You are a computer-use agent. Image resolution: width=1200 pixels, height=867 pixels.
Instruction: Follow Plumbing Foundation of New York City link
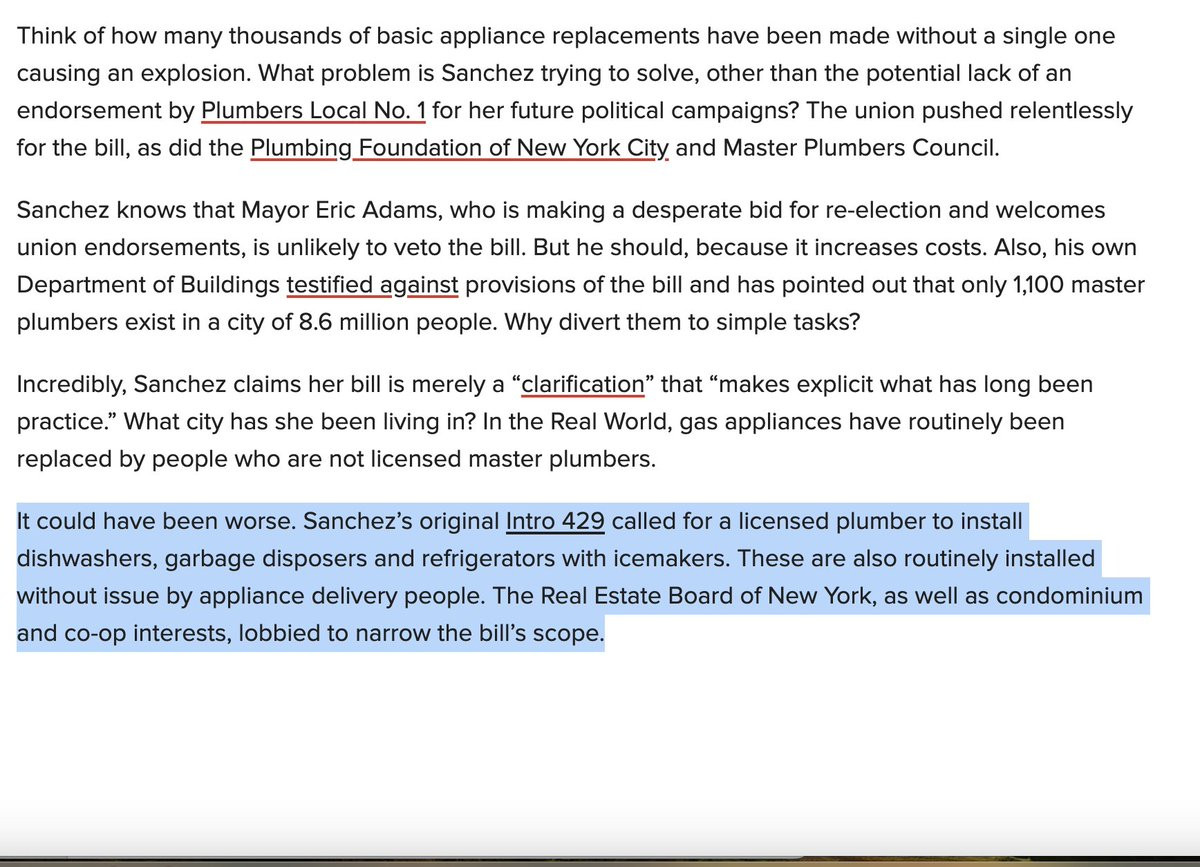click(x=460, y=149)
